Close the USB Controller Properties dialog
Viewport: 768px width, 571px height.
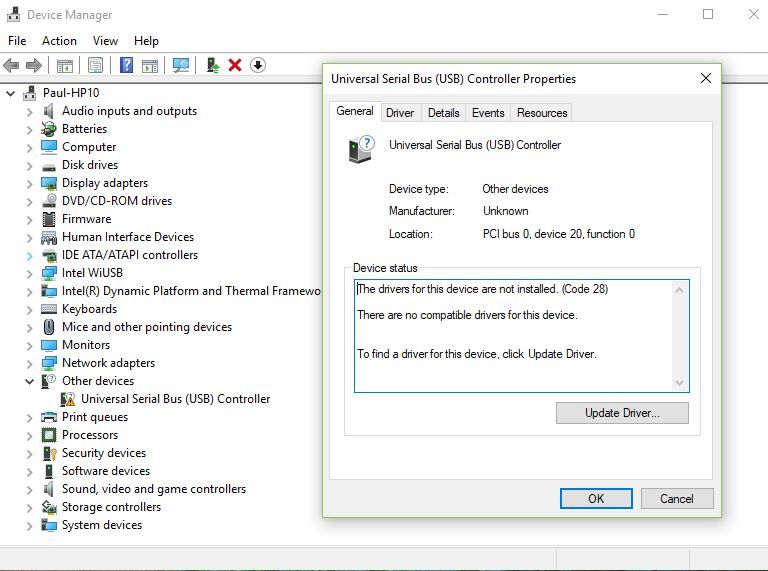[706, 78]
